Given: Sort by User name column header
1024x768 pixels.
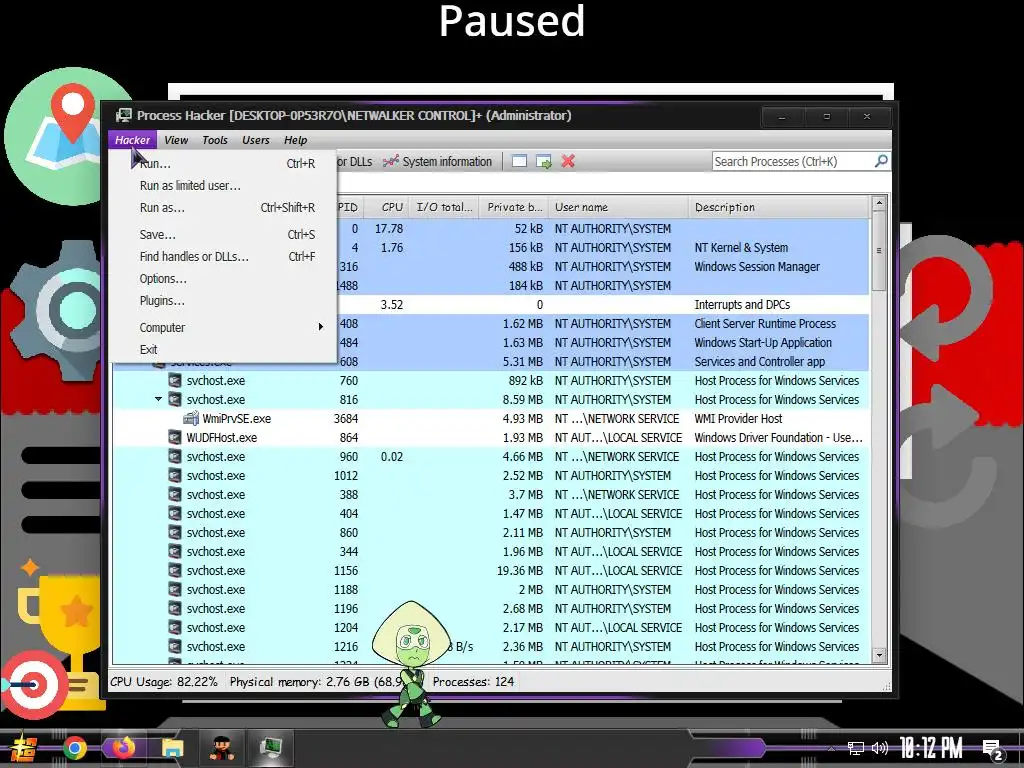Looking at the screenshot, I should [x=618, y=207].
